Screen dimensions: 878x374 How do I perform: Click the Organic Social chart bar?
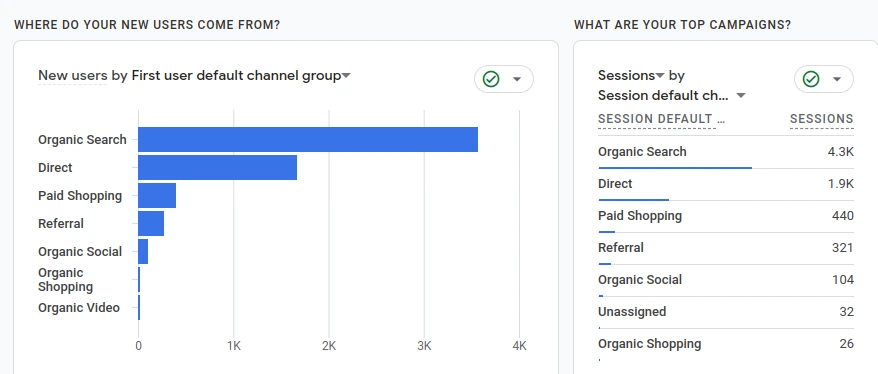click(143, 251)
